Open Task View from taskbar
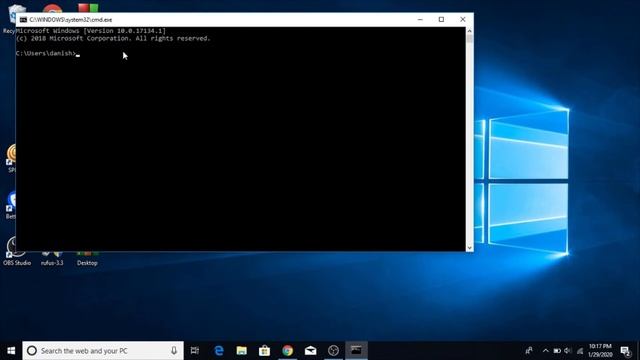Viewport: 640px width, 360px height. click(195, 351)
